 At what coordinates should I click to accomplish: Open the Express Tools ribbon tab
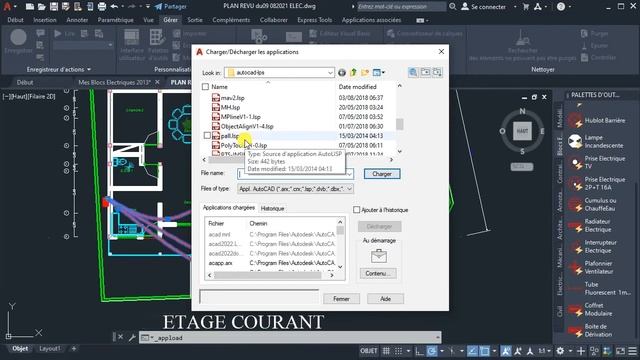(x=314, y=20)
